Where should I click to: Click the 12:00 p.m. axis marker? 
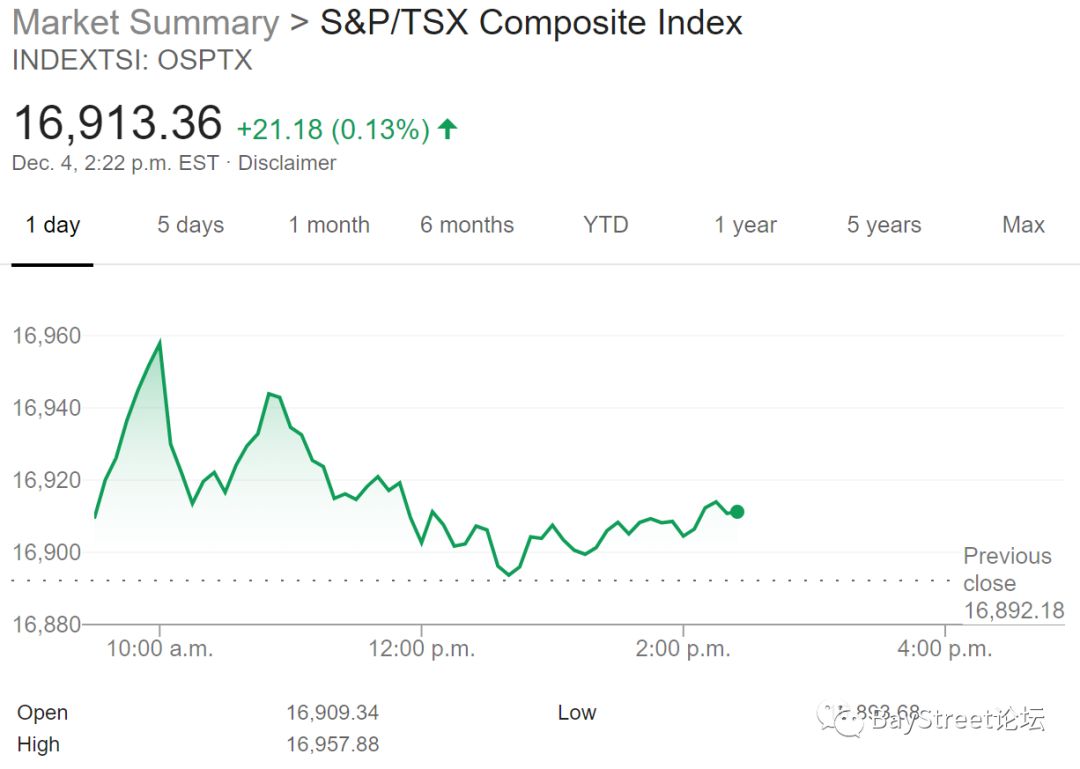coord(422,648)
